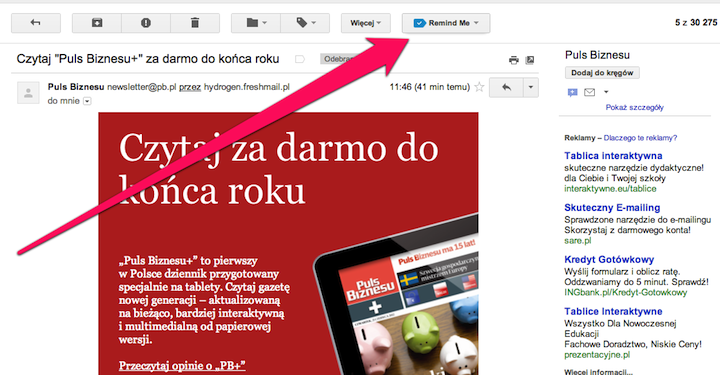
Task: Print the email with printer icon
Action: [x=514, y=60]
